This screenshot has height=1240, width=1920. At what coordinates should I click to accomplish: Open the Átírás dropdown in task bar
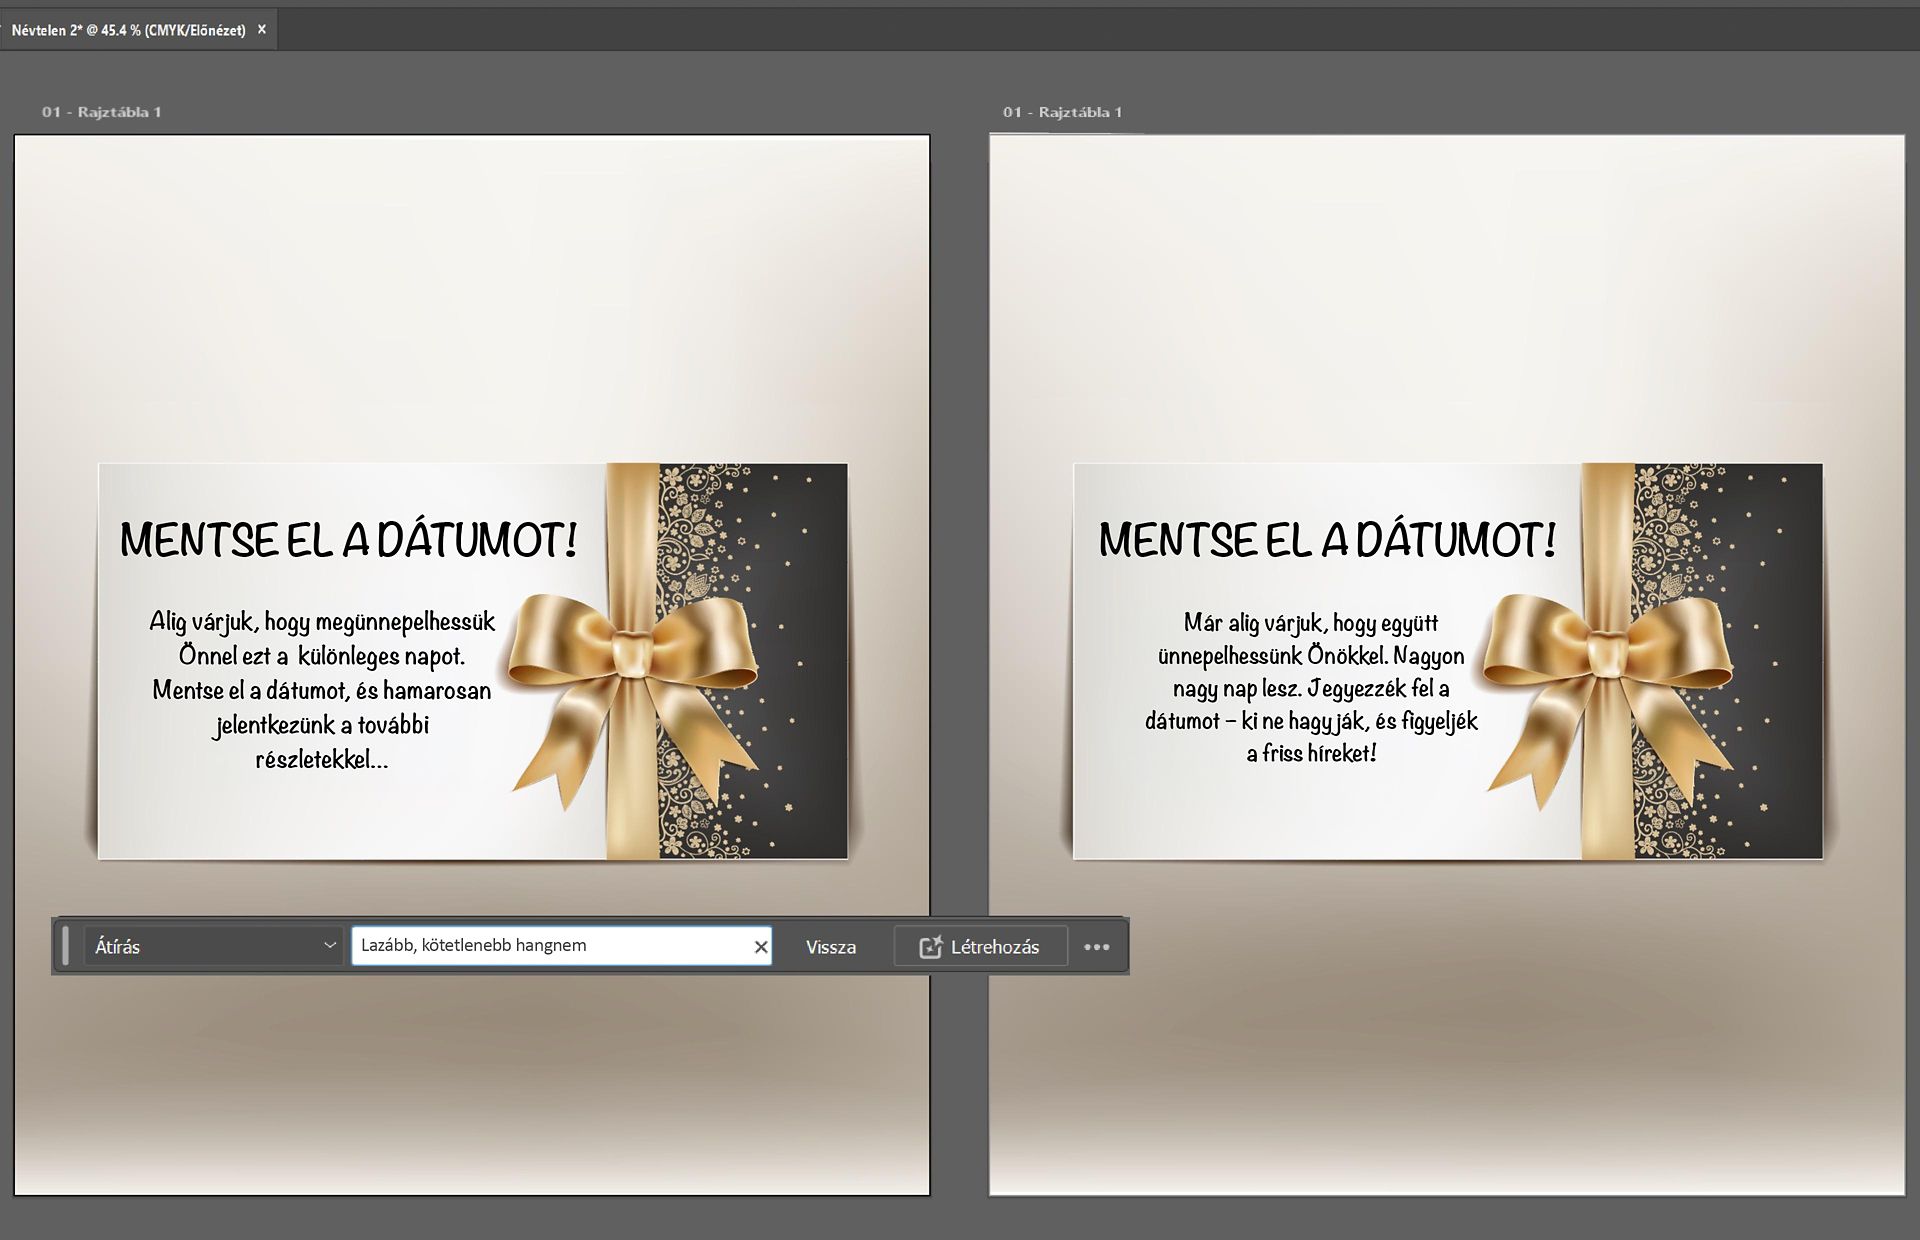pos(214,946)
